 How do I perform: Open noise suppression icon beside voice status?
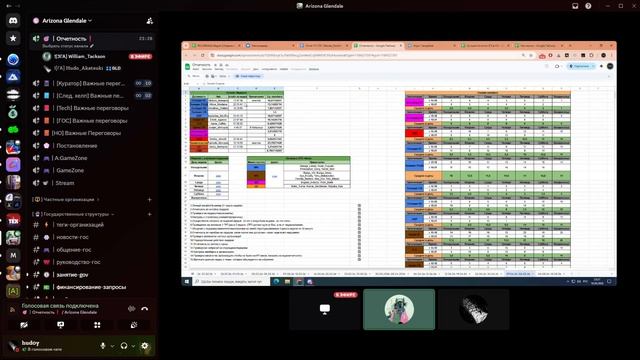[x=131, y=309]
